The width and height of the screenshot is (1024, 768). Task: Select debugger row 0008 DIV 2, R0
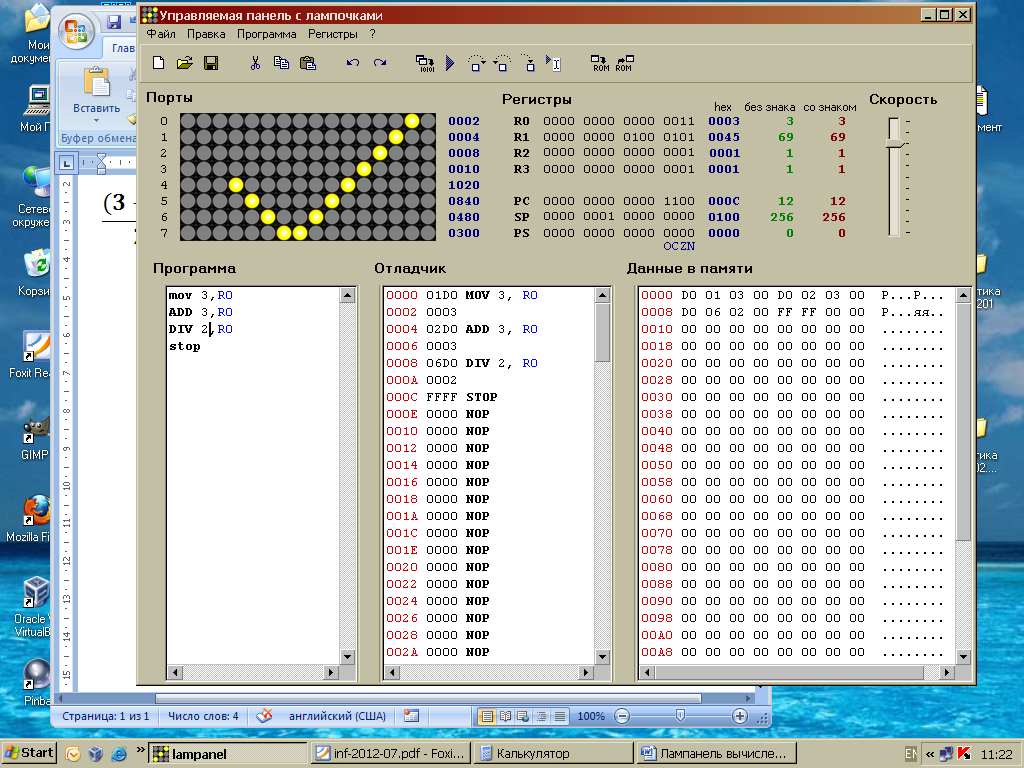[x=462, y=363]
